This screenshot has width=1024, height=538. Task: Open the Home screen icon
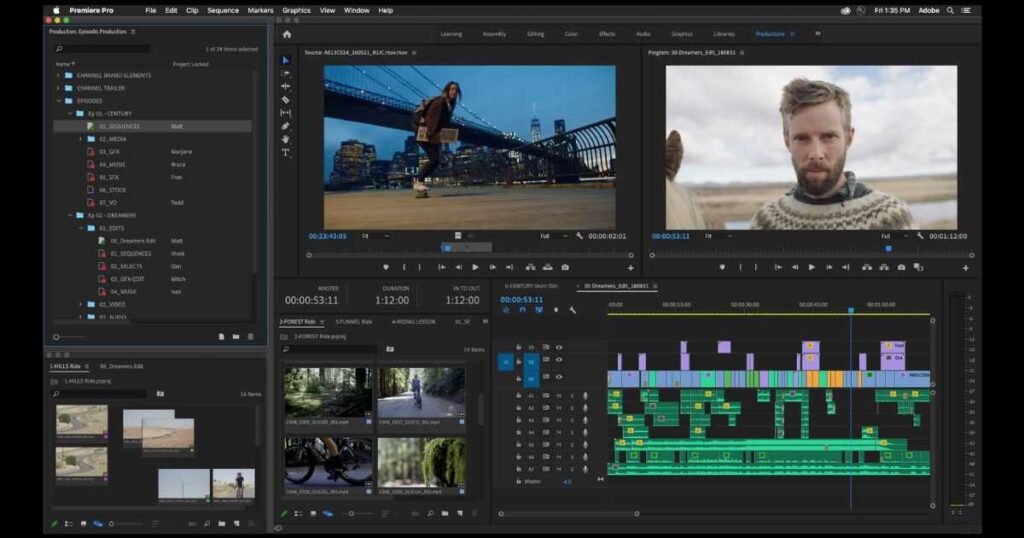[x=287, y=34]
